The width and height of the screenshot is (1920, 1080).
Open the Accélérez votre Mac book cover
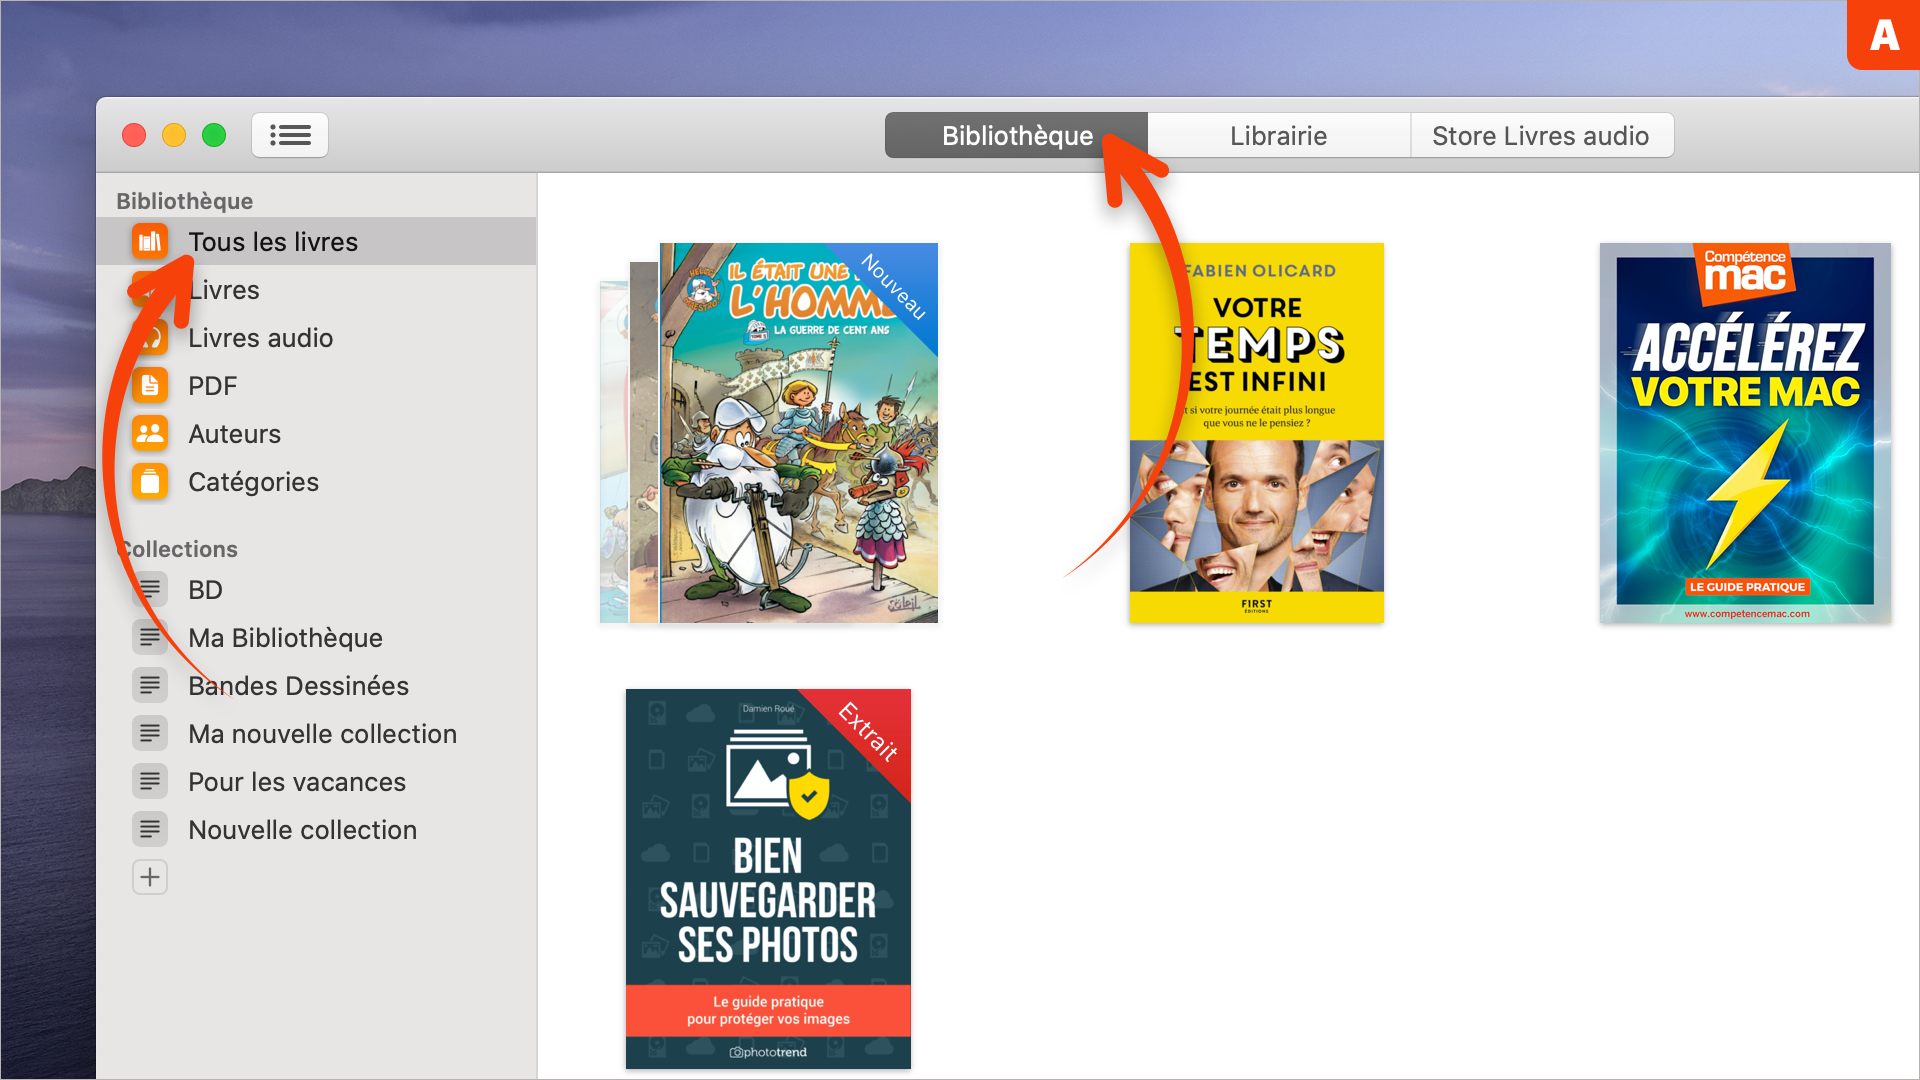[1745, 433]
